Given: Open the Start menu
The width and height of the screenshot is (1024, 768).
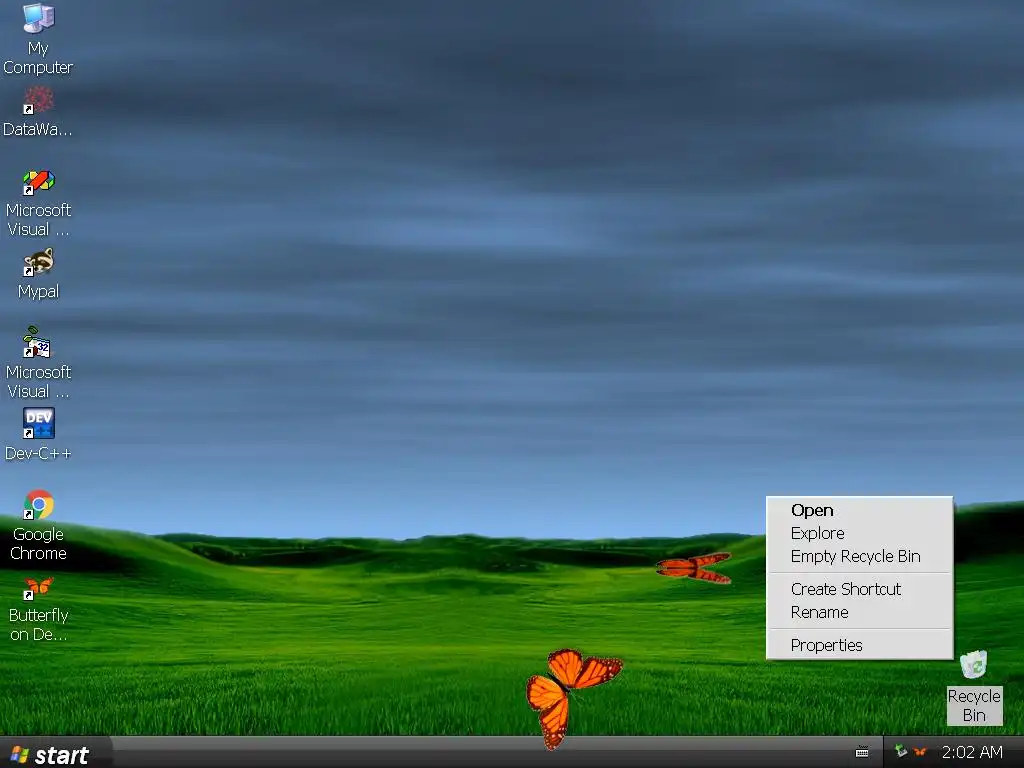Looking at the screenshot, I should click(x=55, y=754).
